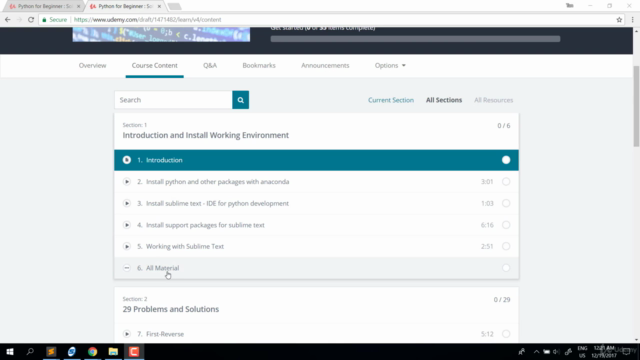Open lecture 6 All Material
Screen dimensions: 640x360
(316, 268)
